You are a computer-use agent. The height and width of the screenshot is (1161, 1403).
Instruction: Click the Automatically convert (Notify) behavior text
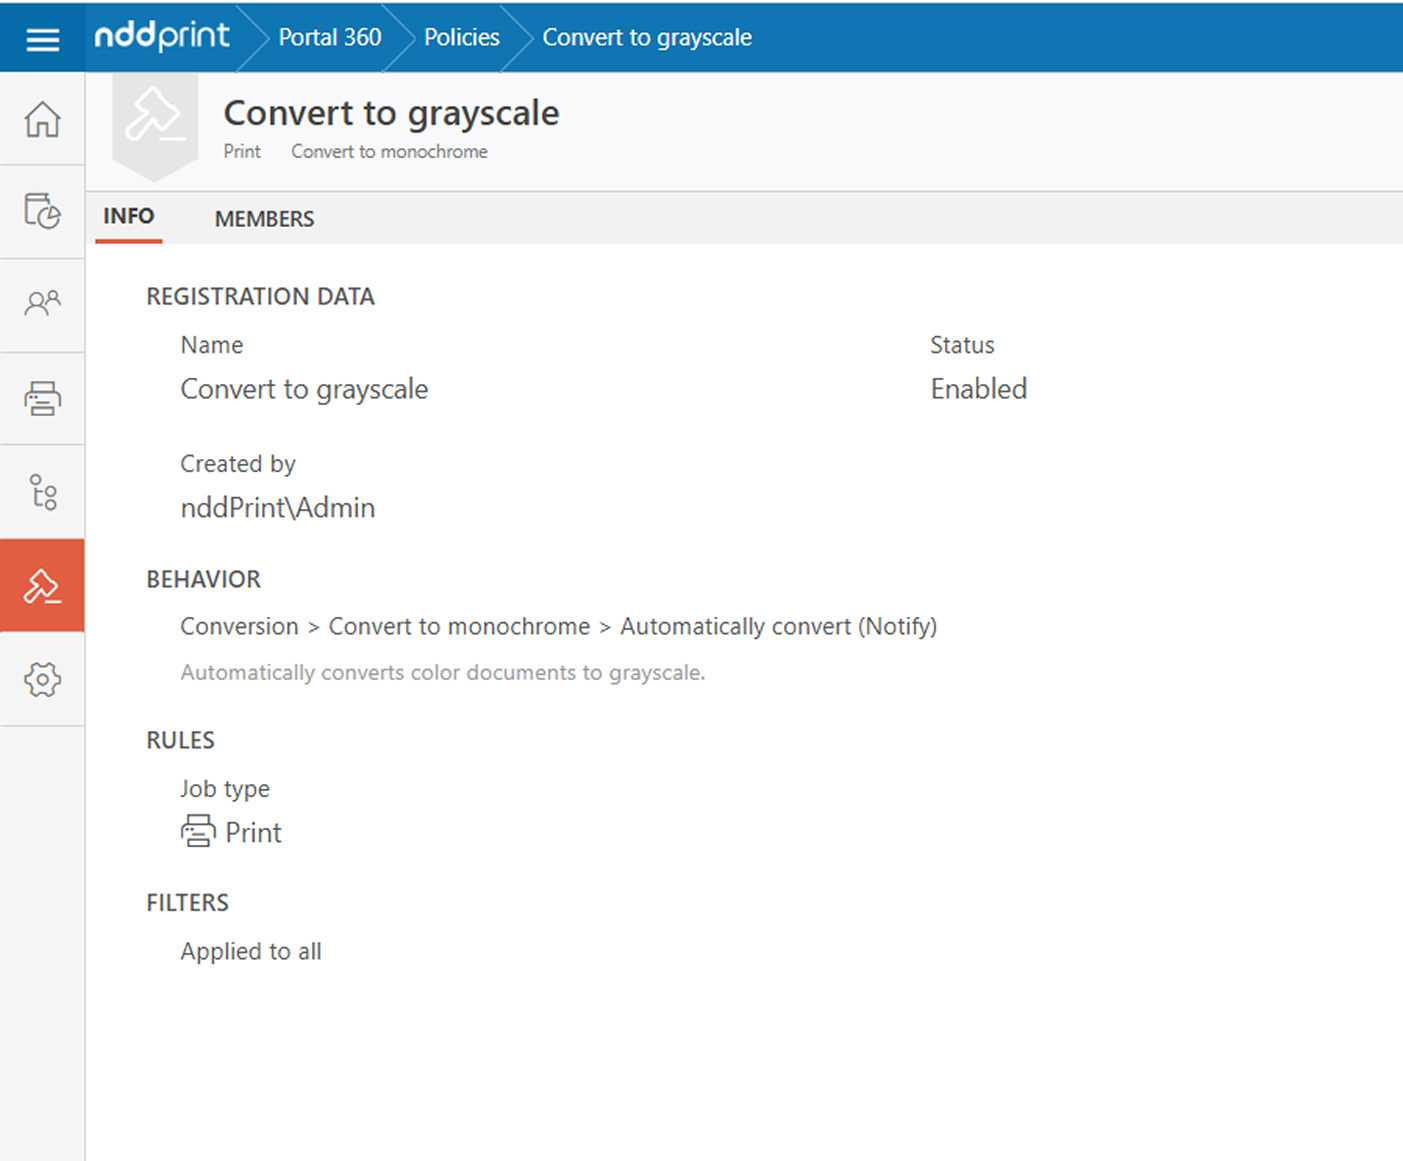(778, 627)
